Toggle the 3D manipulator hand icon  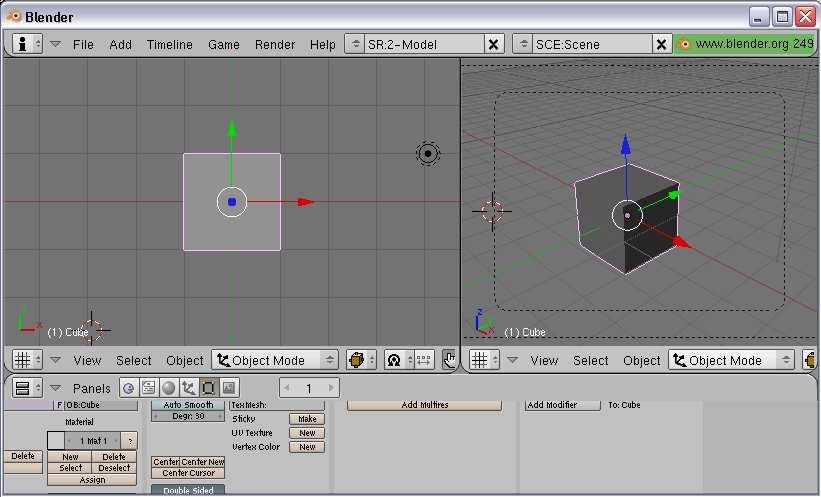pos(450,360)
